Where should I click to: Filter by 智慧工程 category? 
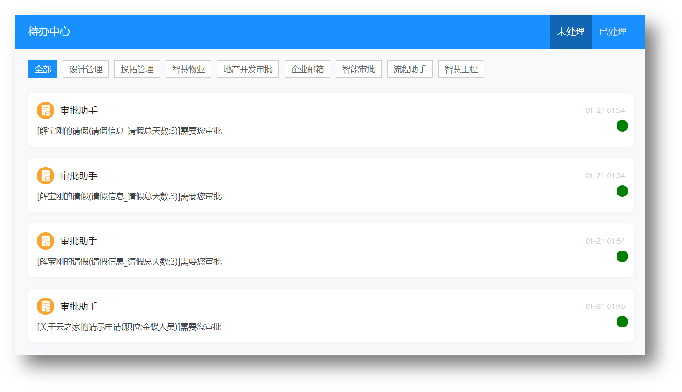(x=461, y=69)
